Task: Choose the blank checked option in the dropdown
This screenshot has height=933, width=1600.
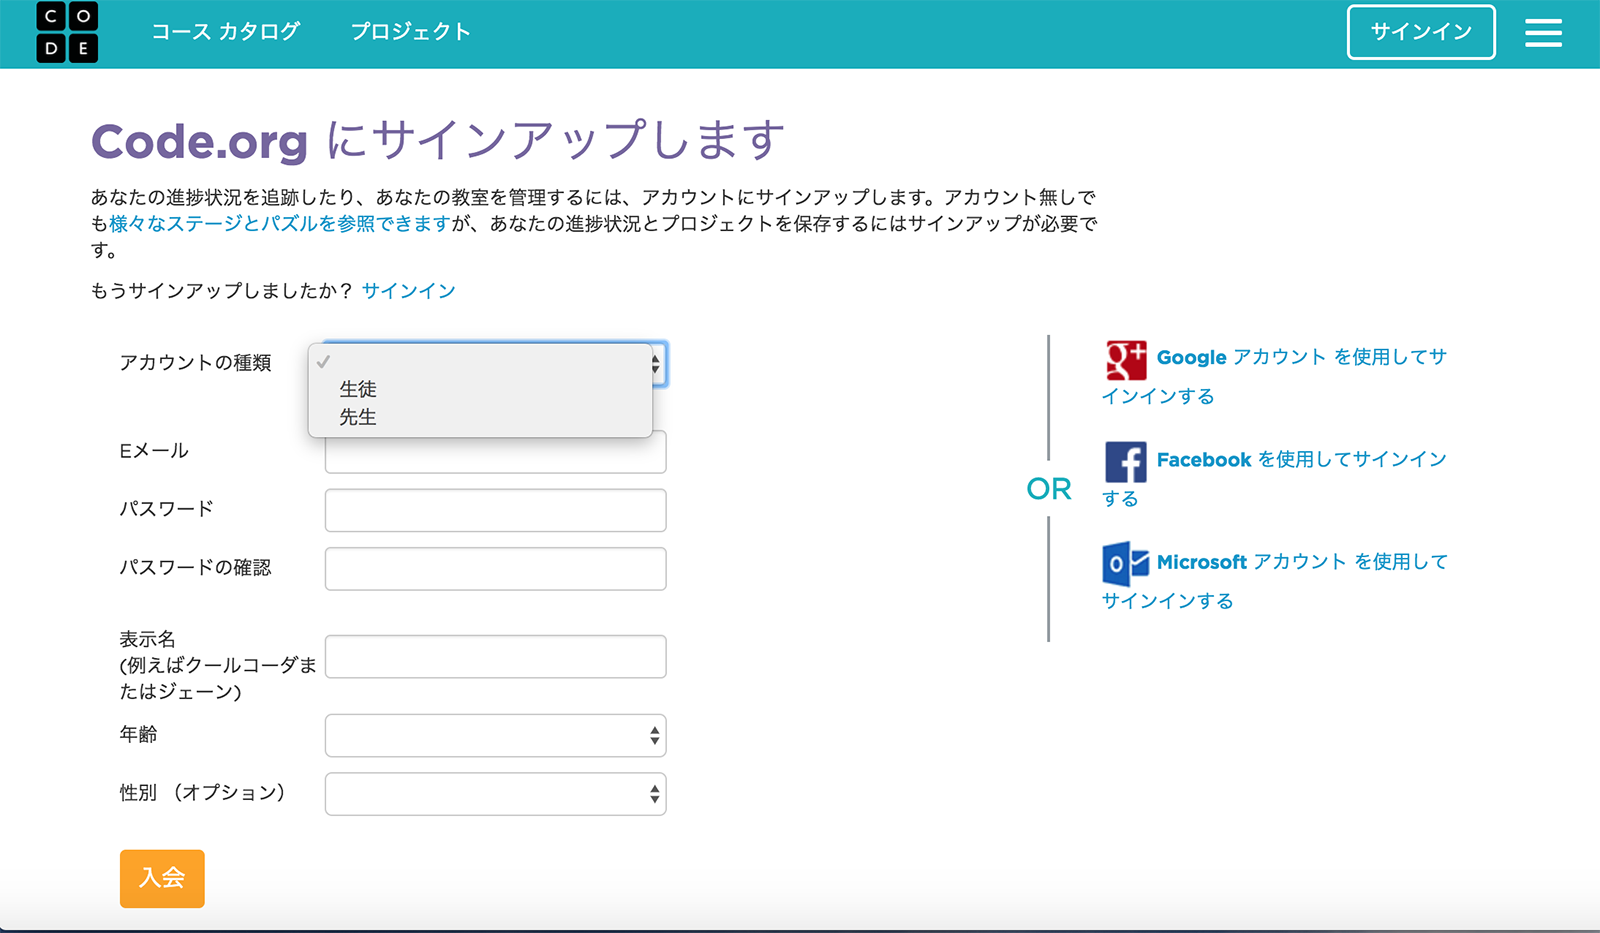Action: pyautogui.click(x=480, y=361)
